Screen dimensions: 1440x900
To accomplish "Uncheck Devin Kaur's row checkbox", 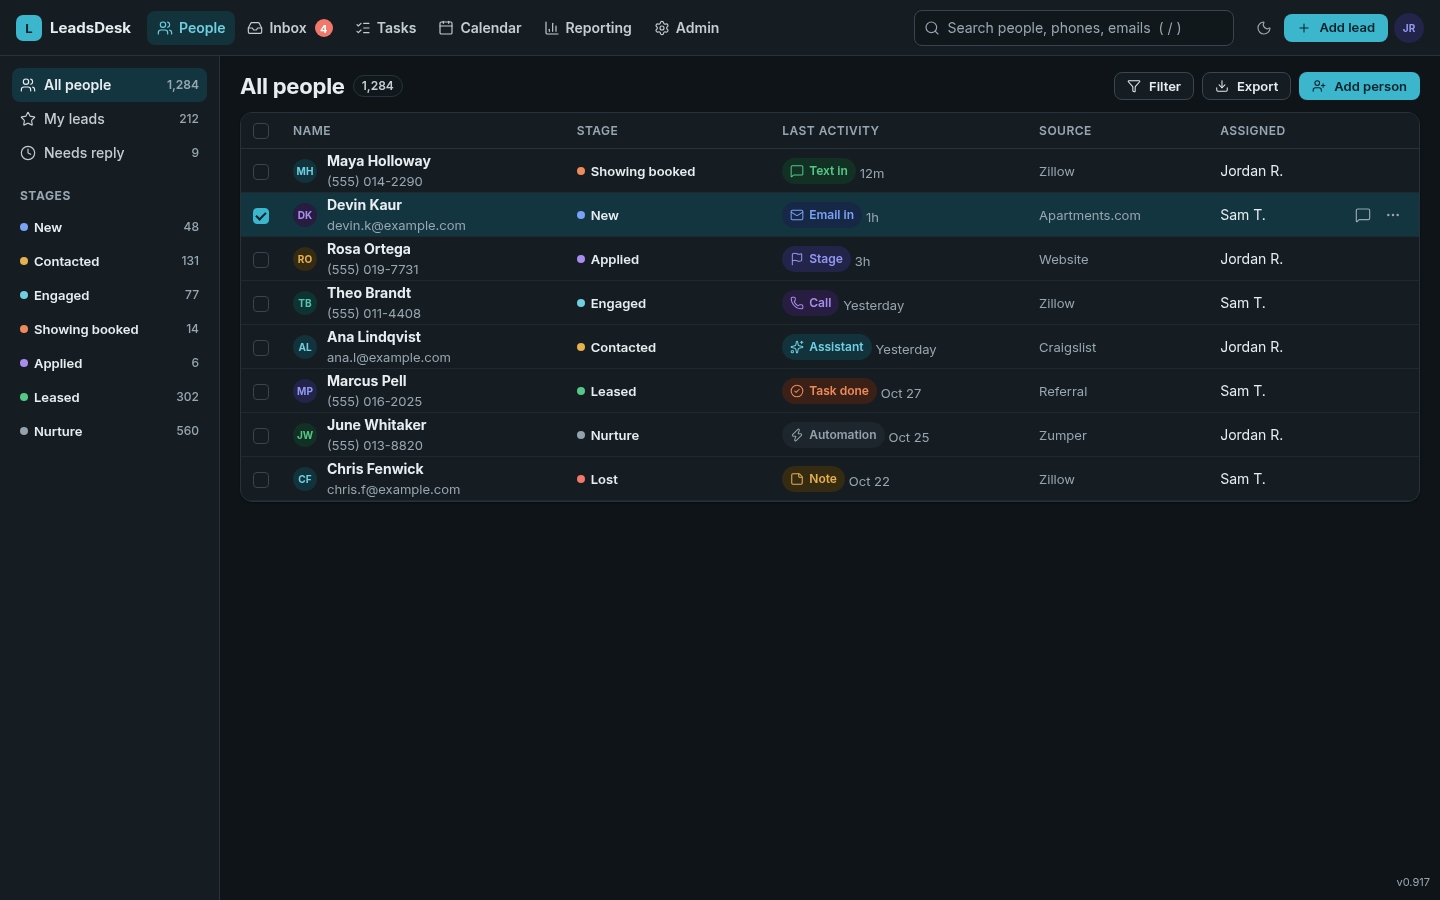I will (261, 215).
